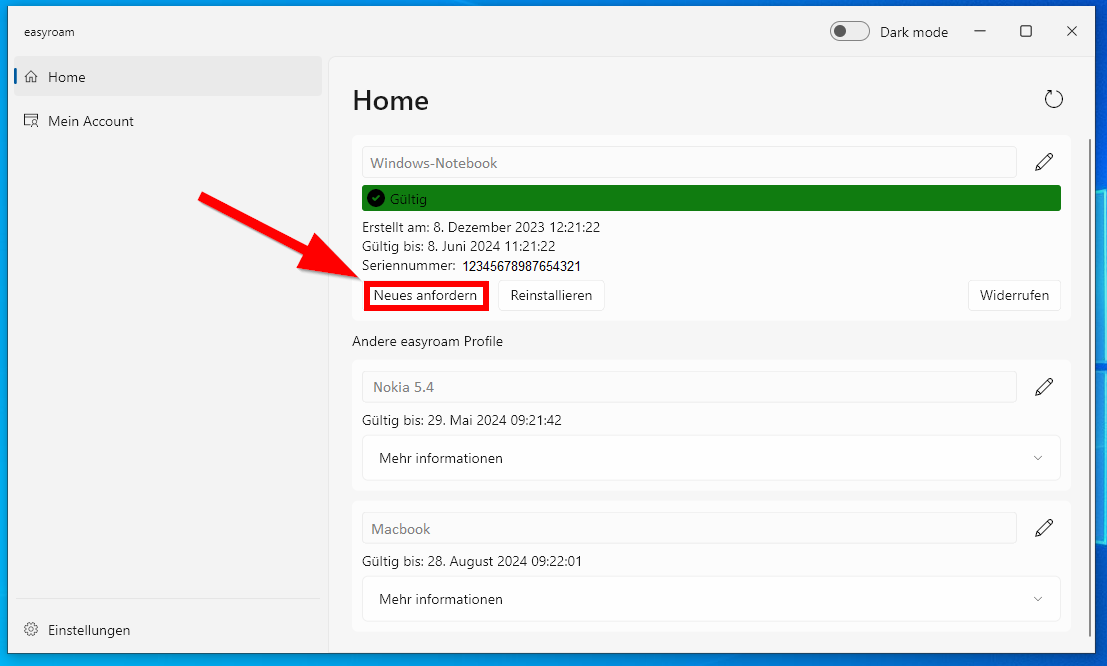This screenshot has height=666, width=1107.
Task: Click the text 'Erstellt am: 8. Dezember 2023 12:21:22'
Action: [481, 227]
